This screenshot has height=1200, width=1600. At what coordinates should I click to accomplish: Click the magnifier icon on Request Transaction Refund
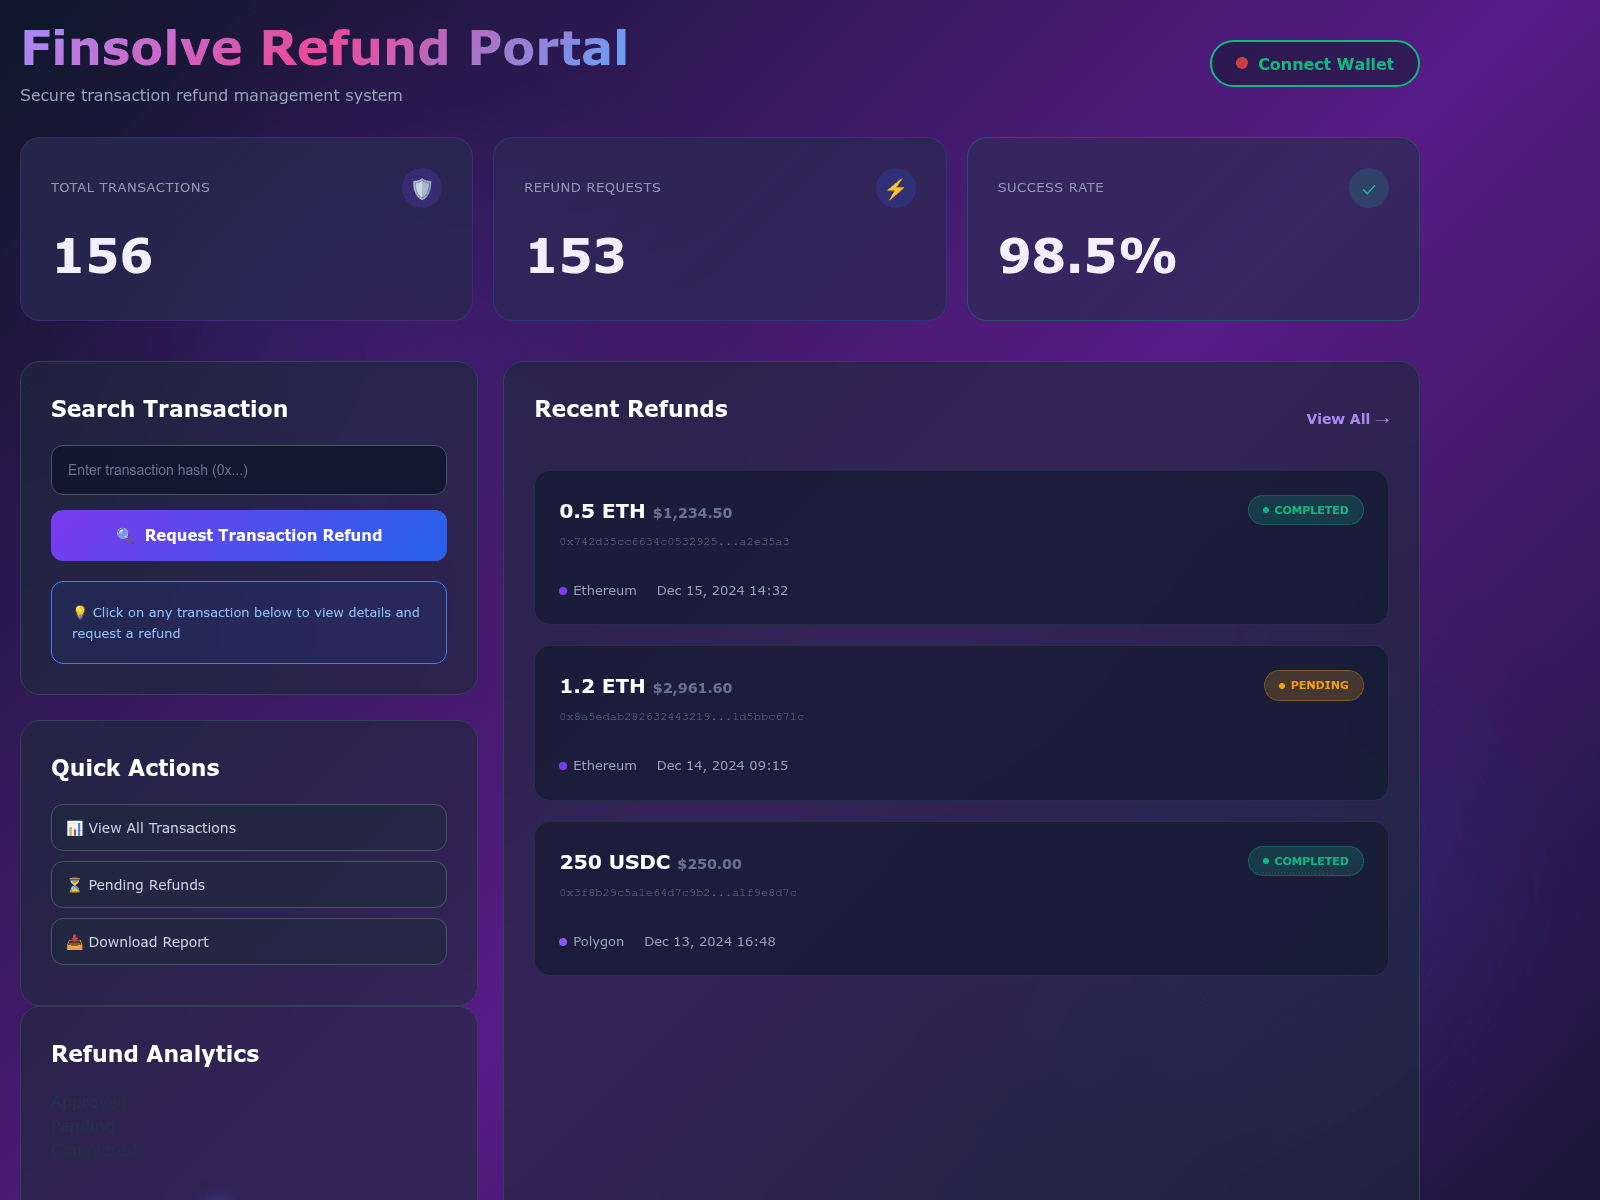point(125,536)
